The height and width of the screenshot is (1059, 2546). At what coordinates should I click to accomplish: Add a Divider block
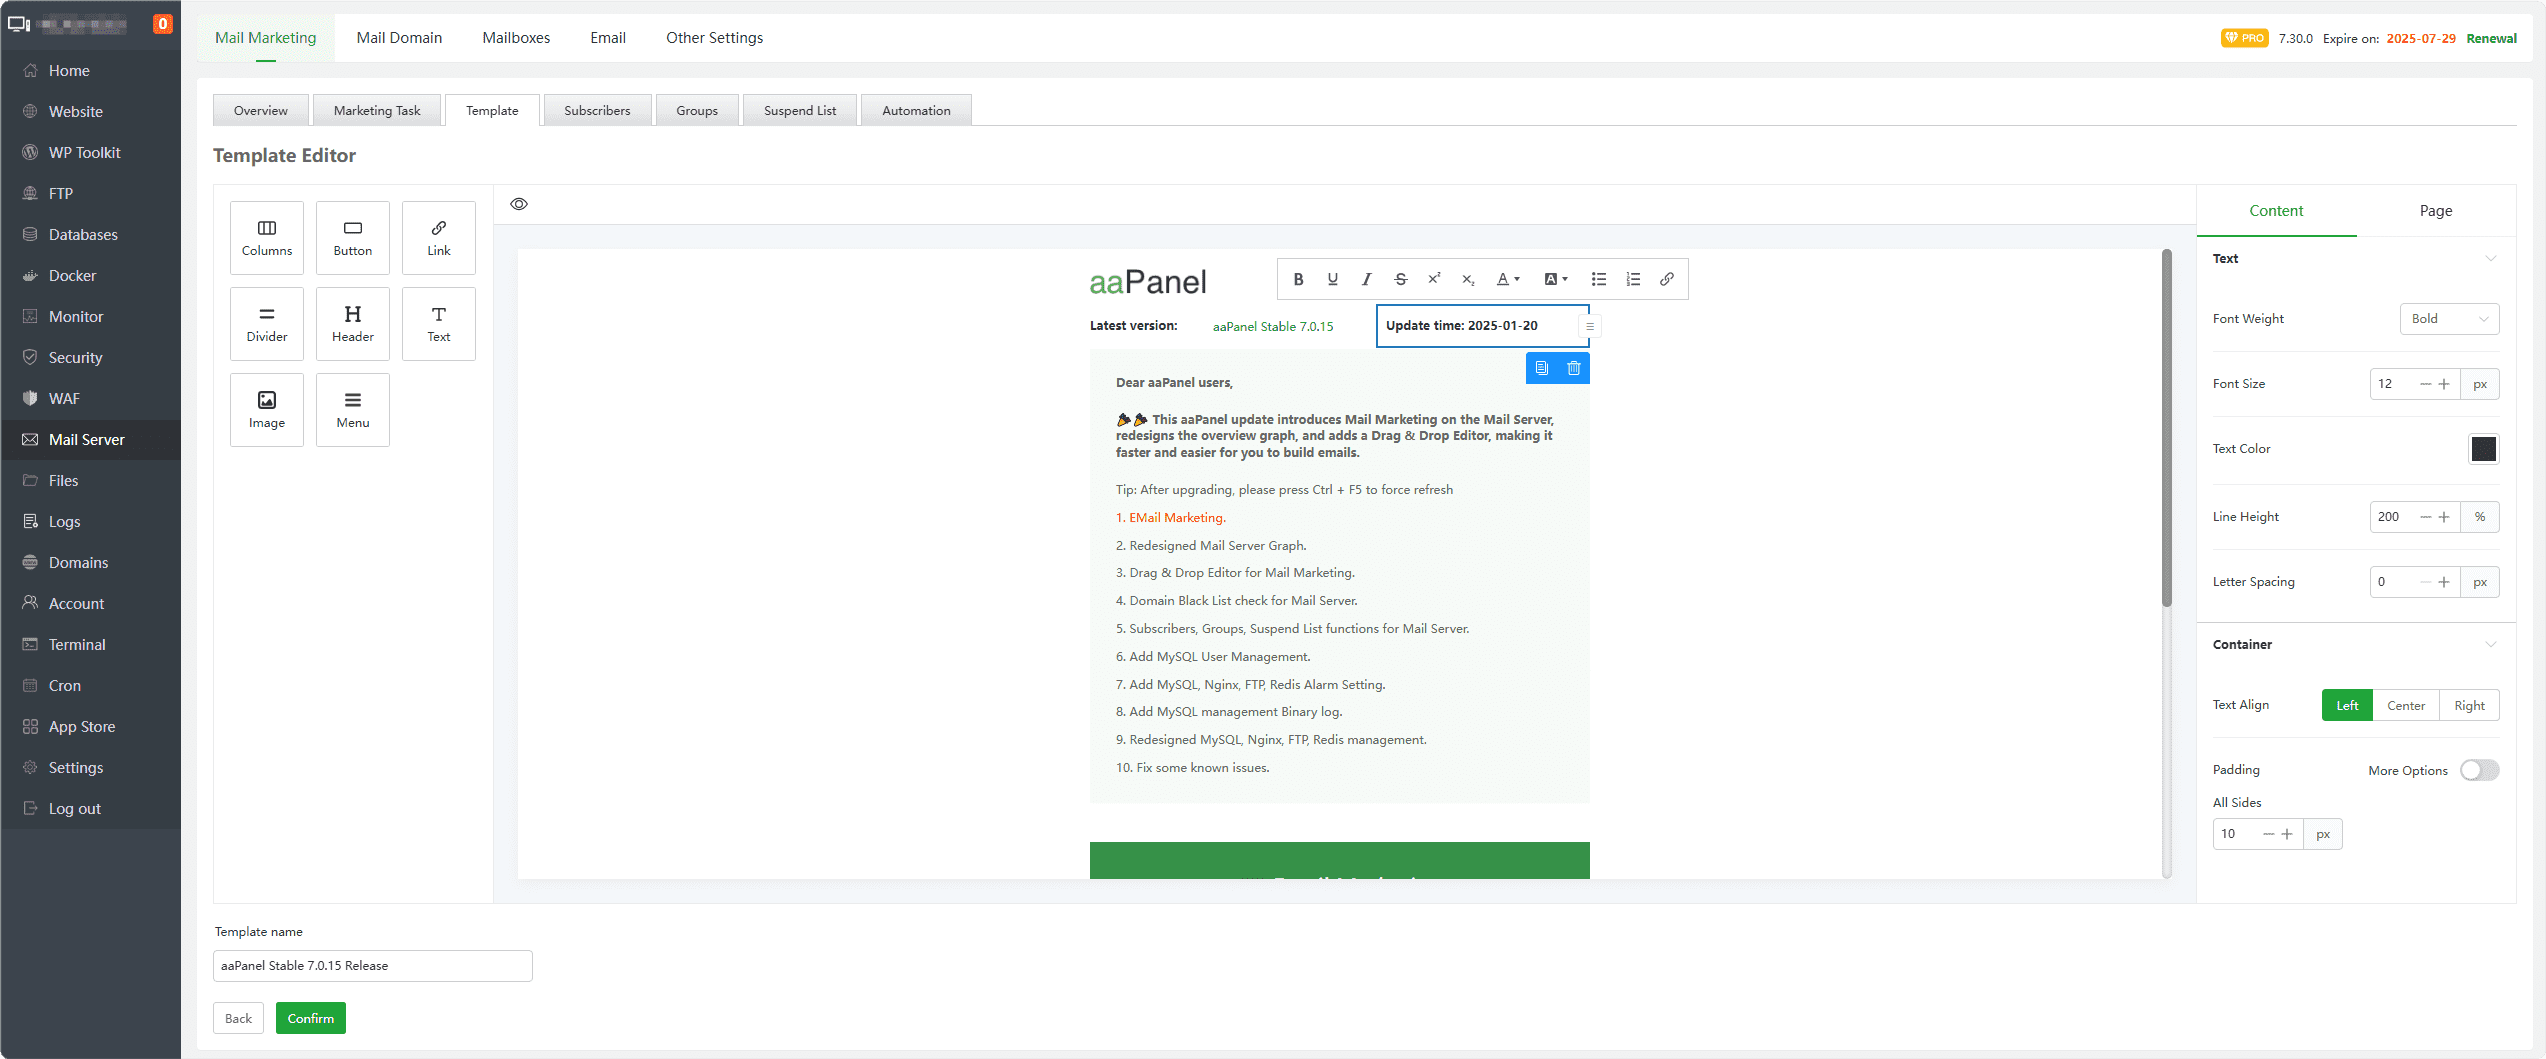click(267, 324)
